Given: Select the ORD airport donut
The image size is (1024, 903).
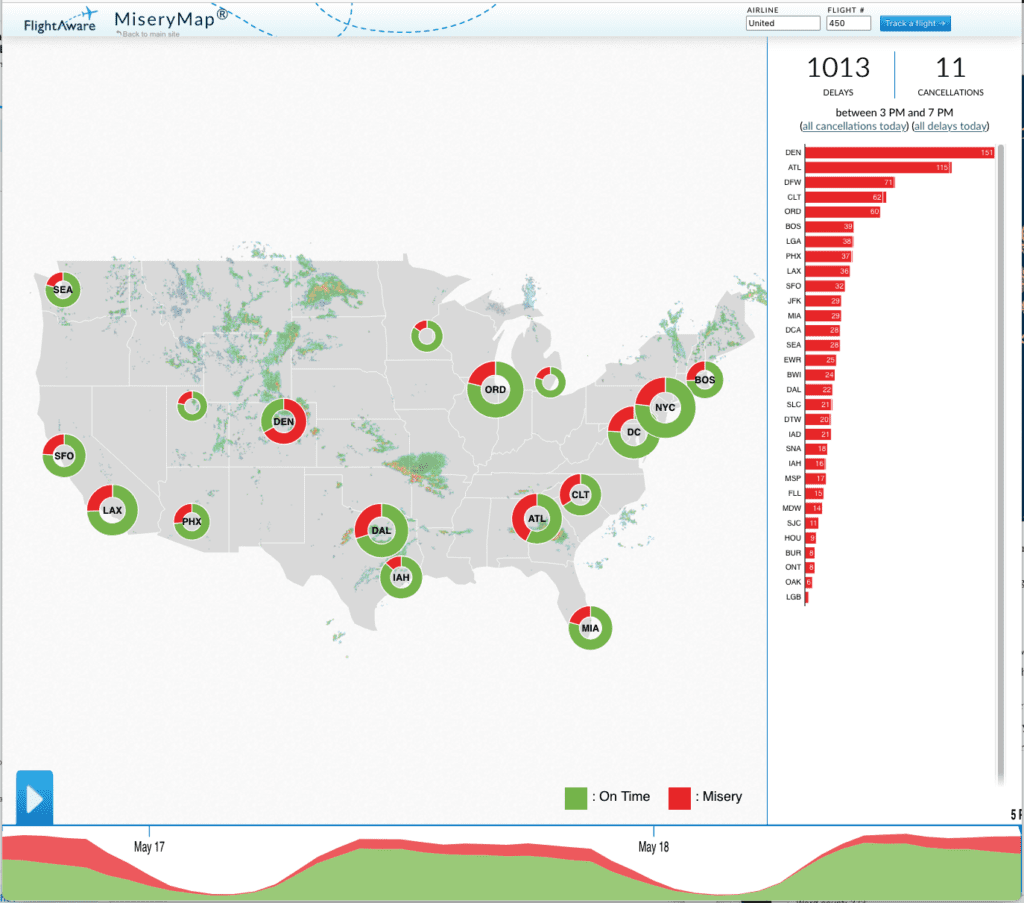Looking at the screenshot, I should 494,390.
